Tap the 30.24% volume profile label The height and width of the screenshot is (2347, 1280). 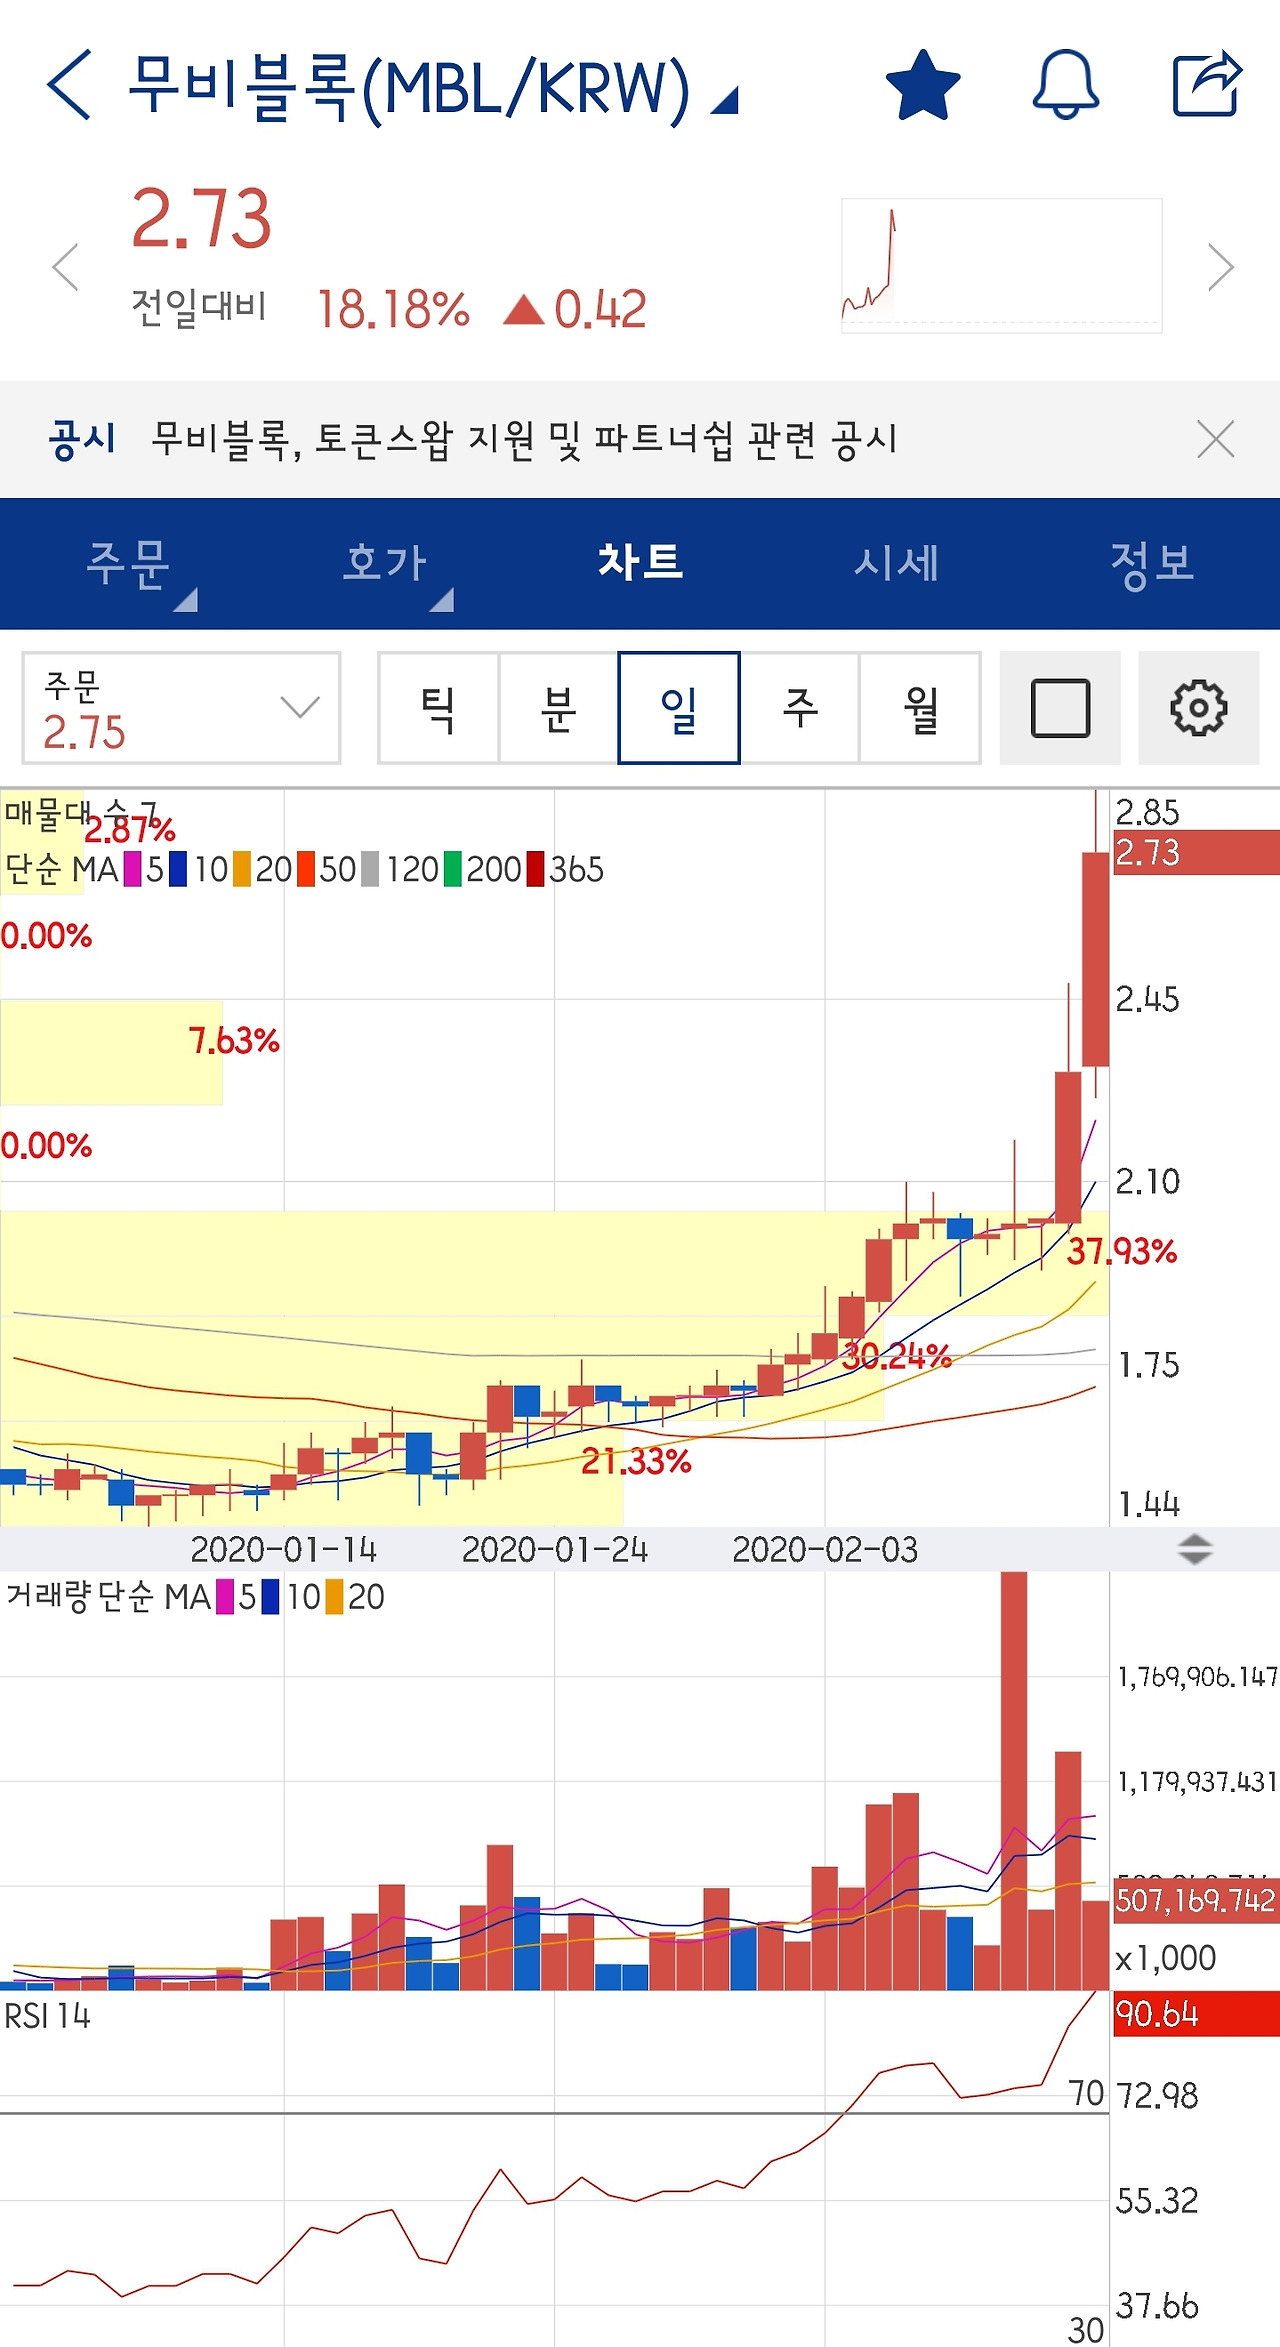pos(896,1356)
